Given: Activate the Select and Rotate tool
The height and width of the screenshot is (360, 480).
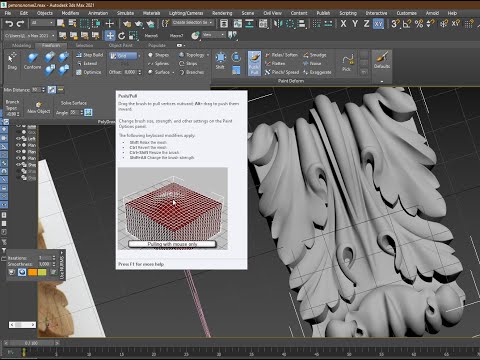Looking at the screenshot, I should (122, 36).
